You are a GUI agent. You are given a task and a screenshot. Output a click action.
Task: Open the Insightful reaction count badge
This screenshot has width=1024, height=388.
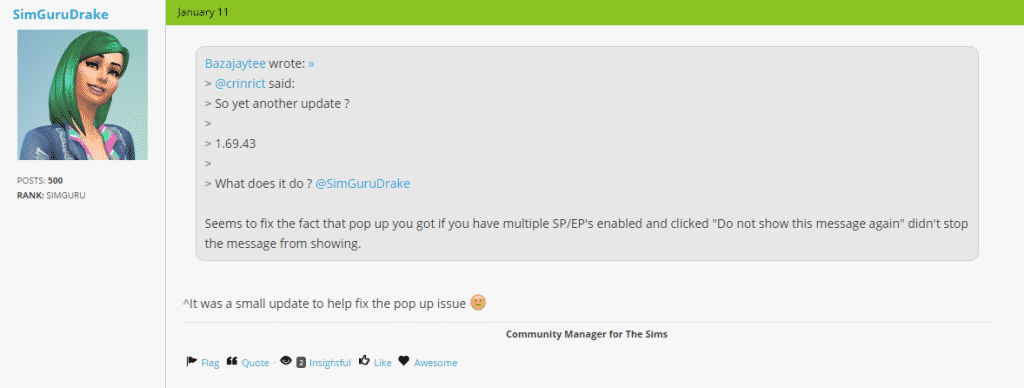click(x=301, y=363)
